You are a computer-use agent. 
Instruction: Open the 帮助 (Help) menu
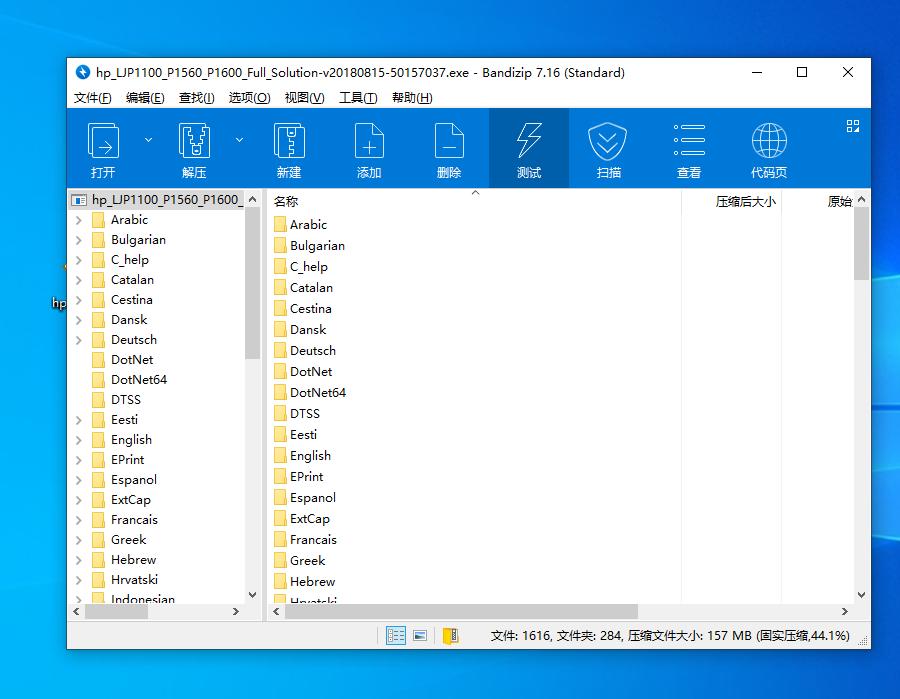pos(416,97)
